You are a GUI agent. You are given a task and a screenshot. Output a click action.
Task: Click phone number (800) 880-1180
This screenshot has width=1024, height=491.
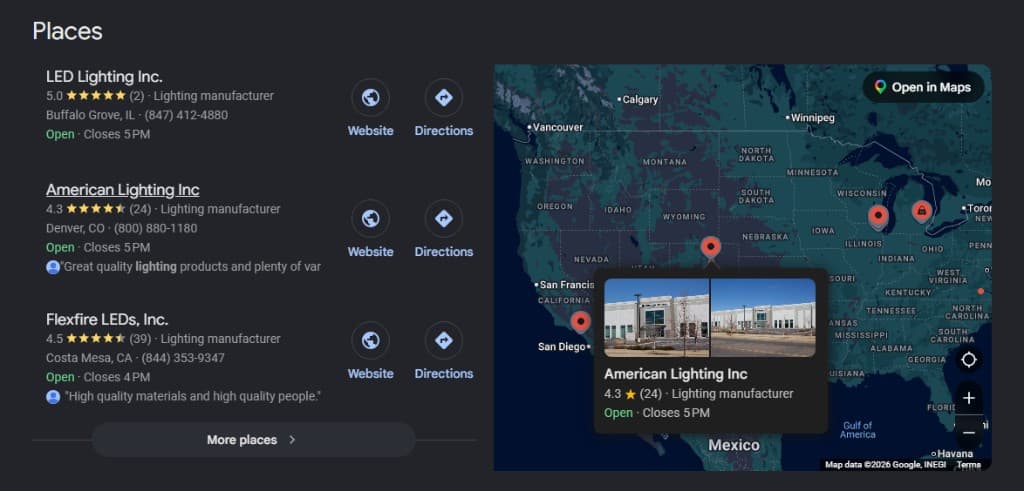(x=155, y=229)
